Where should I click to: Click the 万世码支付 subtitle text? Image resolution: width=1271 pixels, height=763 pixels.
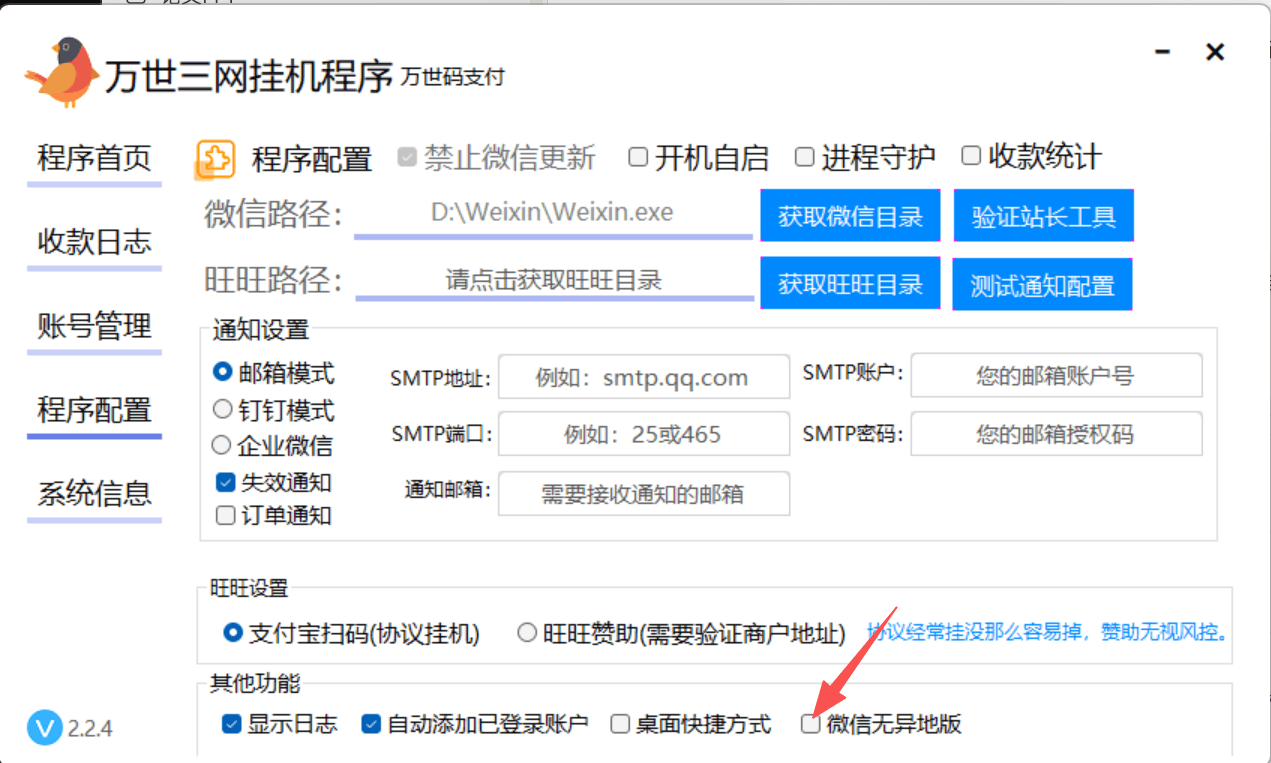(x=453, y=77)
